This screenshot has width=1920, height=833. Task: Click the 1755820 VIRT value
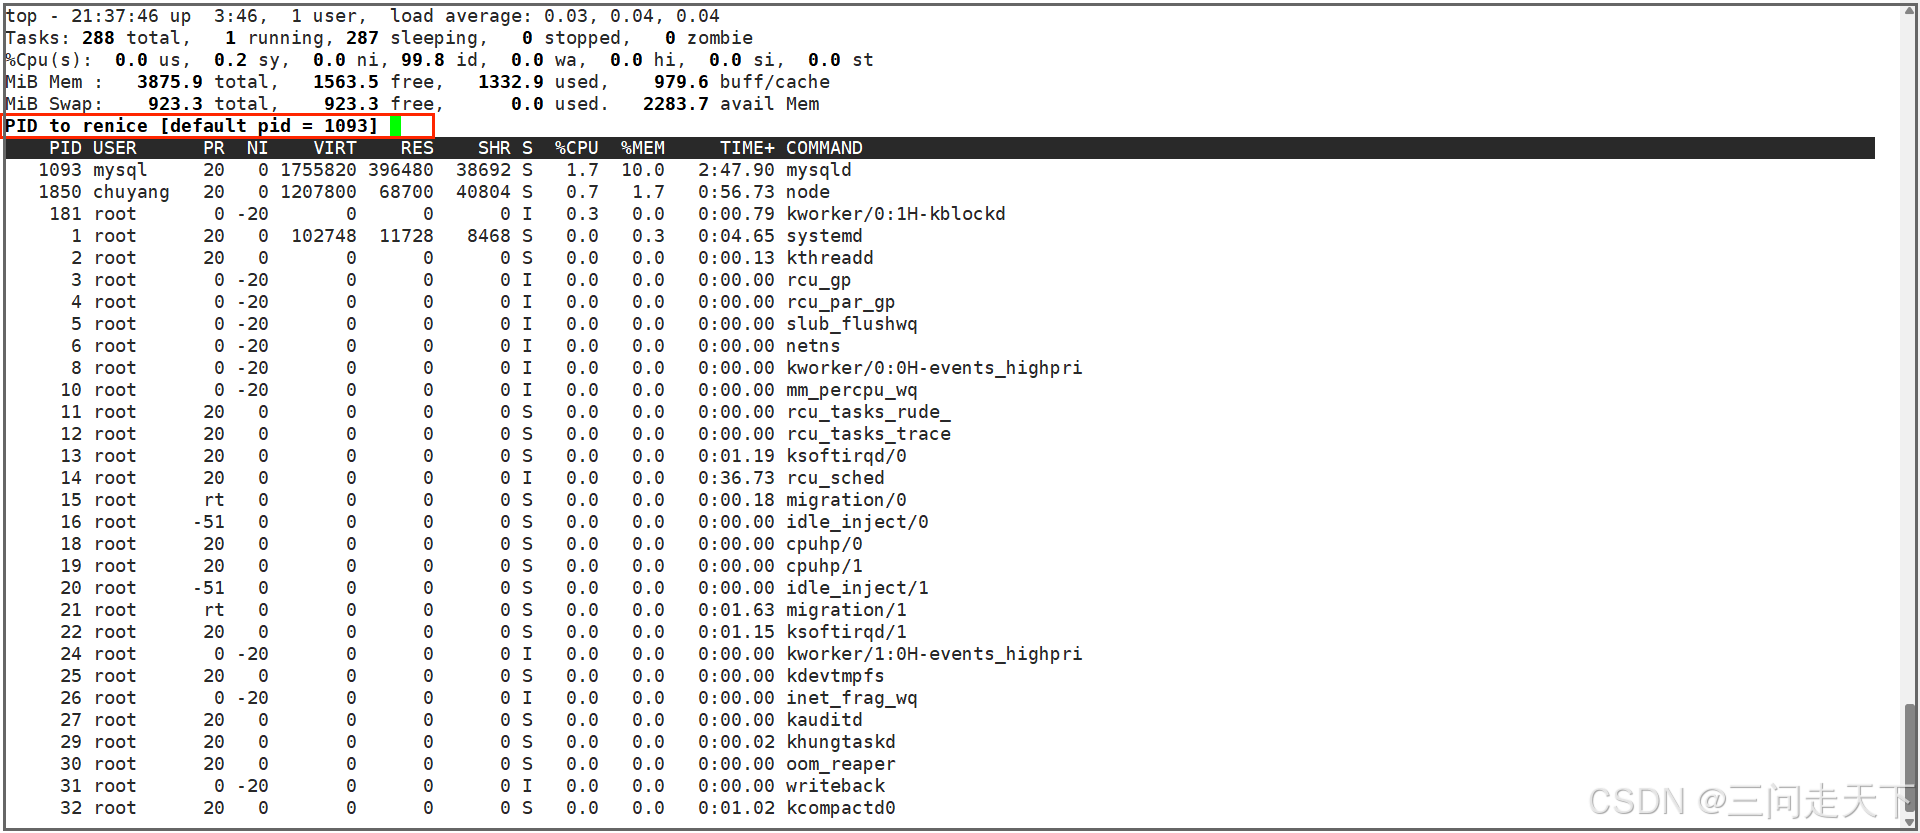(318, 170)
